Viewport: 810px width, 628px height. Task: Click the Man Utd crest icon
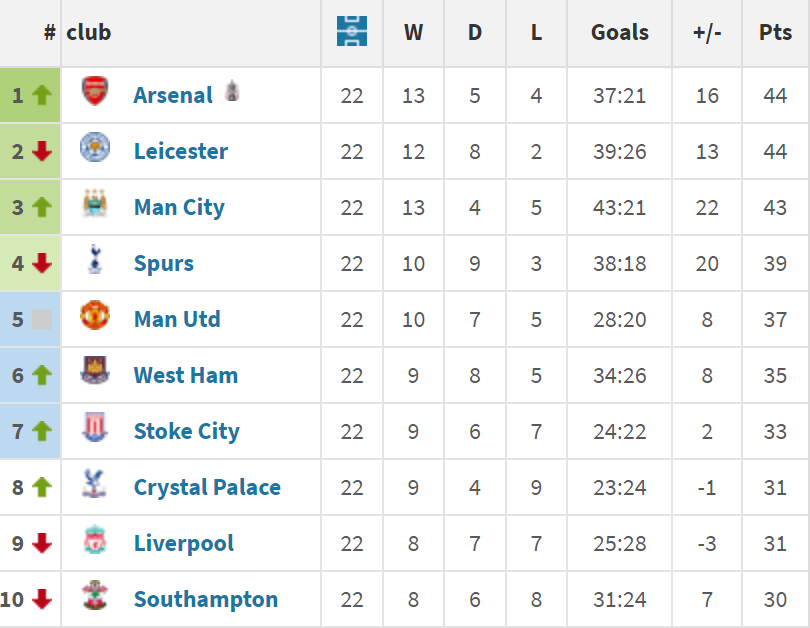[x=94, y=316]
